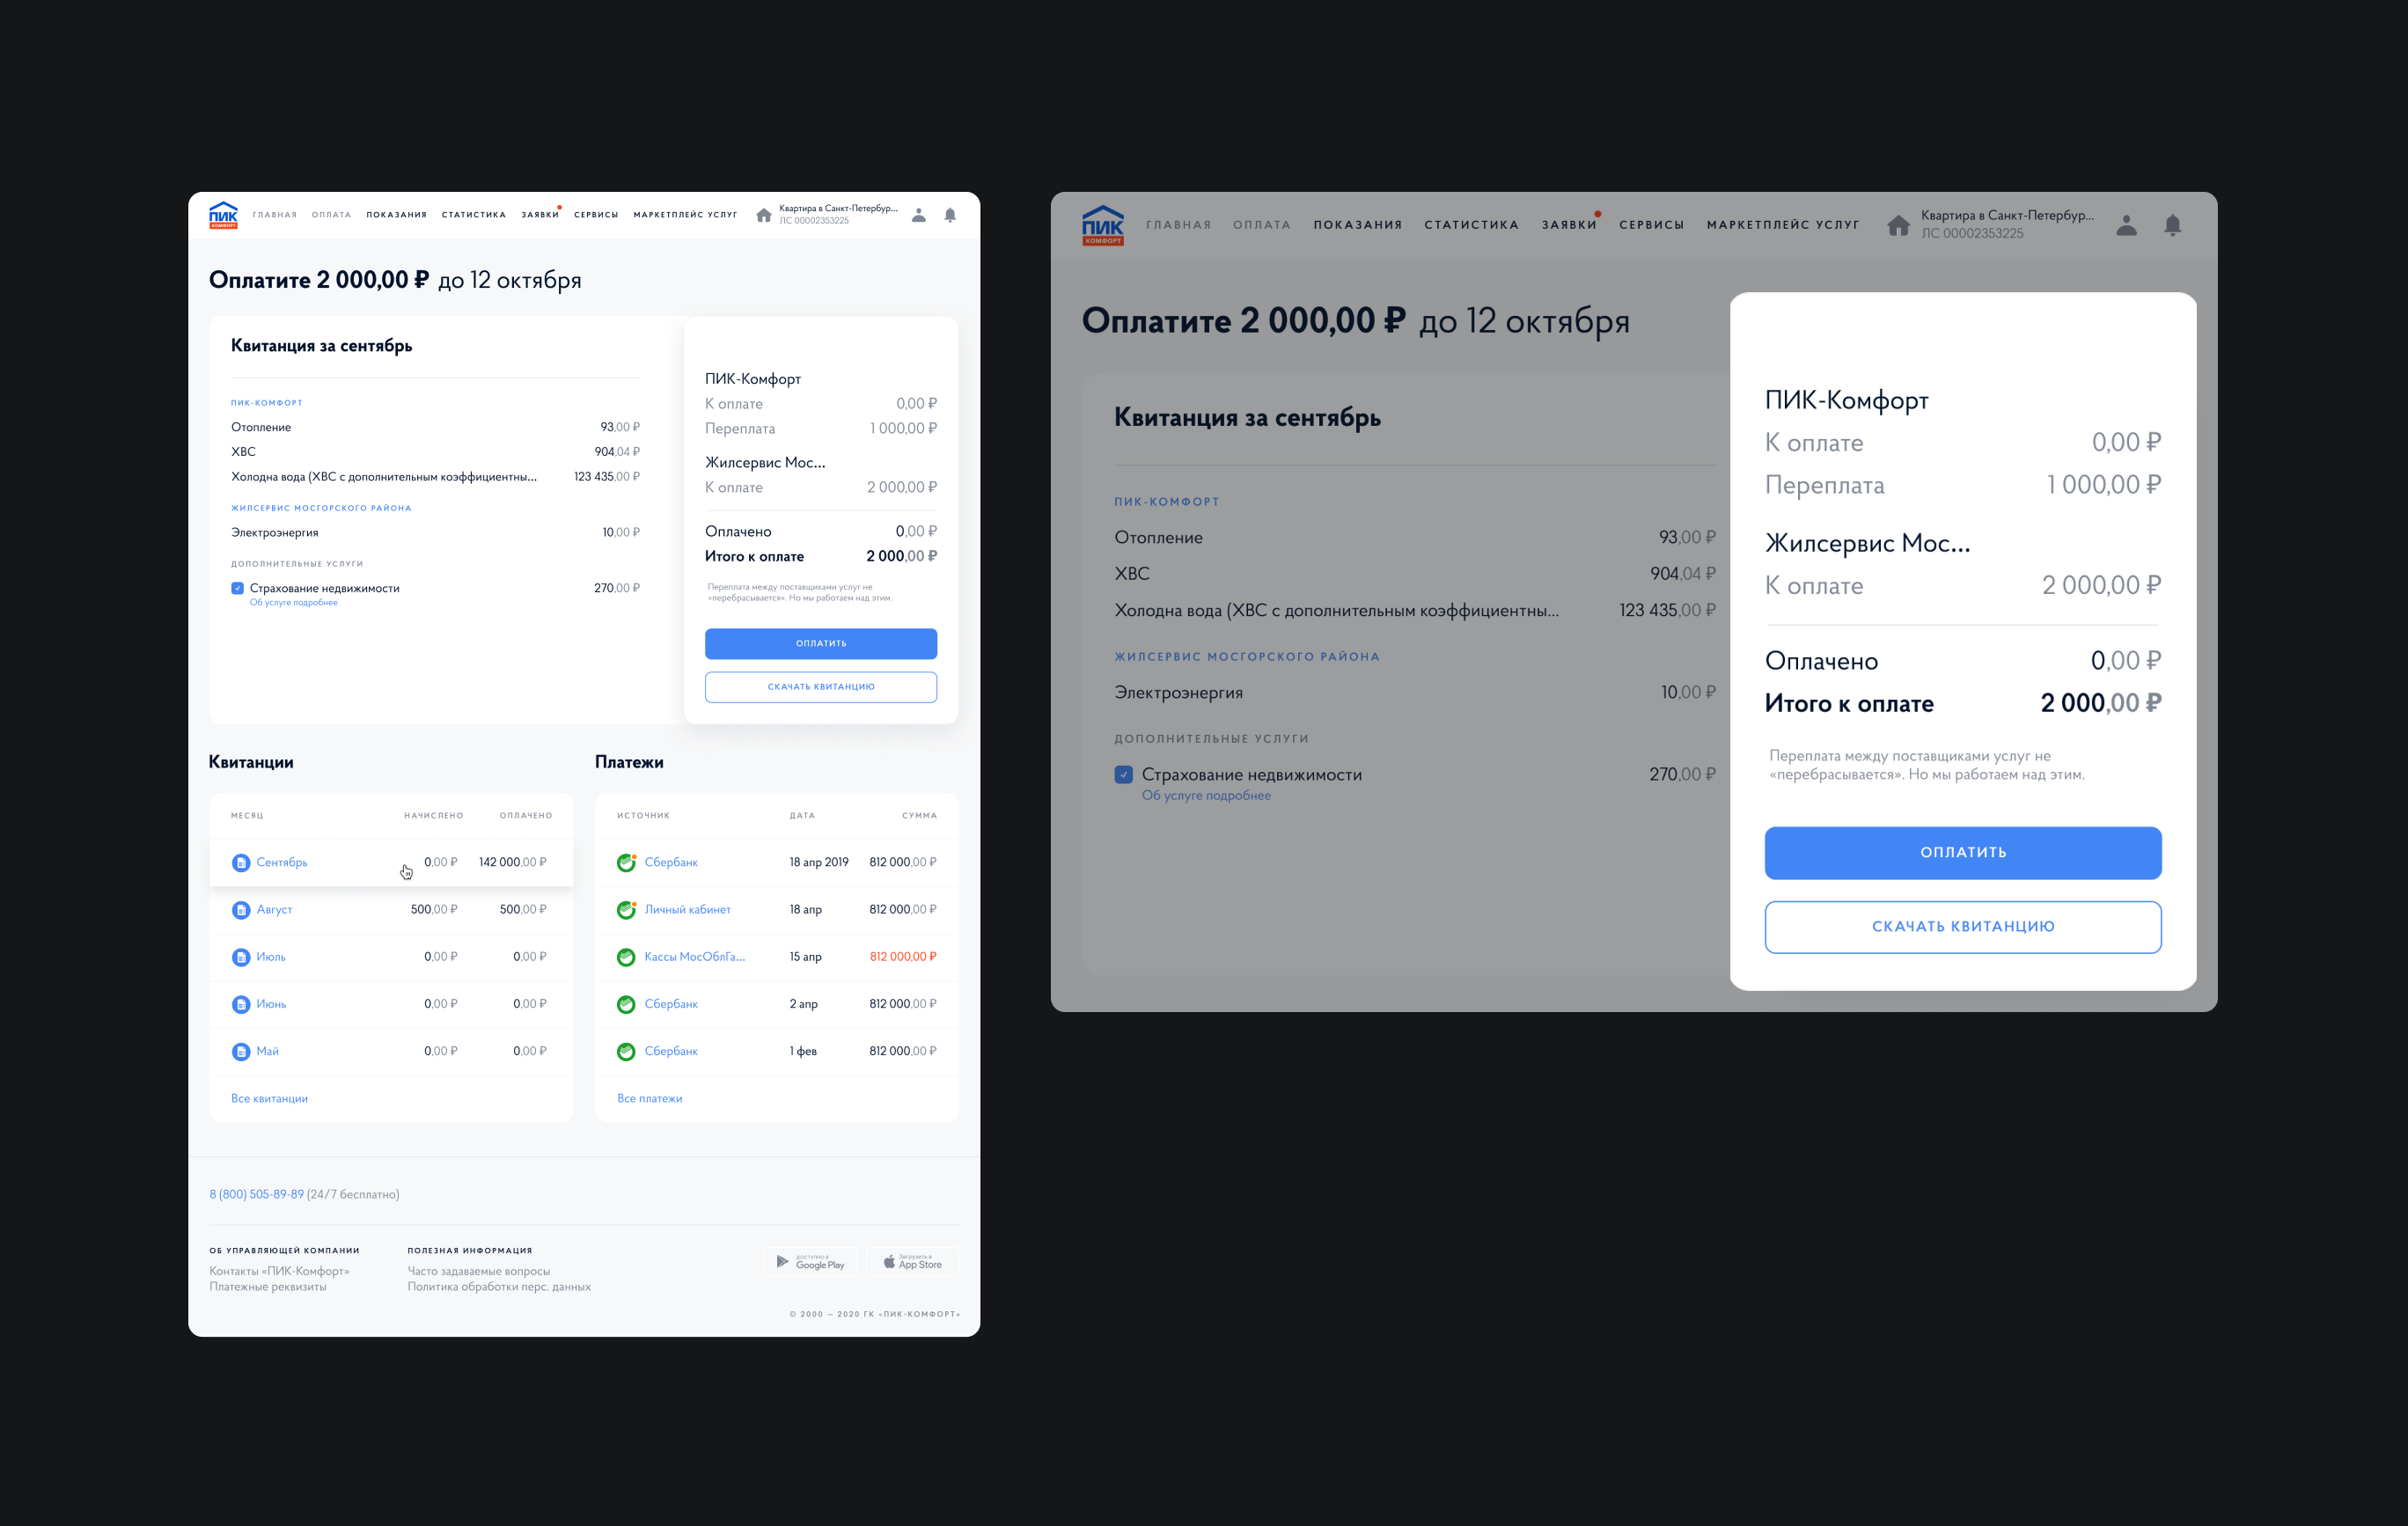The width and height of the screenshot is (2408, 1526).
Task: Click notification bell in left screen header
Action: [x=950, y=215]
